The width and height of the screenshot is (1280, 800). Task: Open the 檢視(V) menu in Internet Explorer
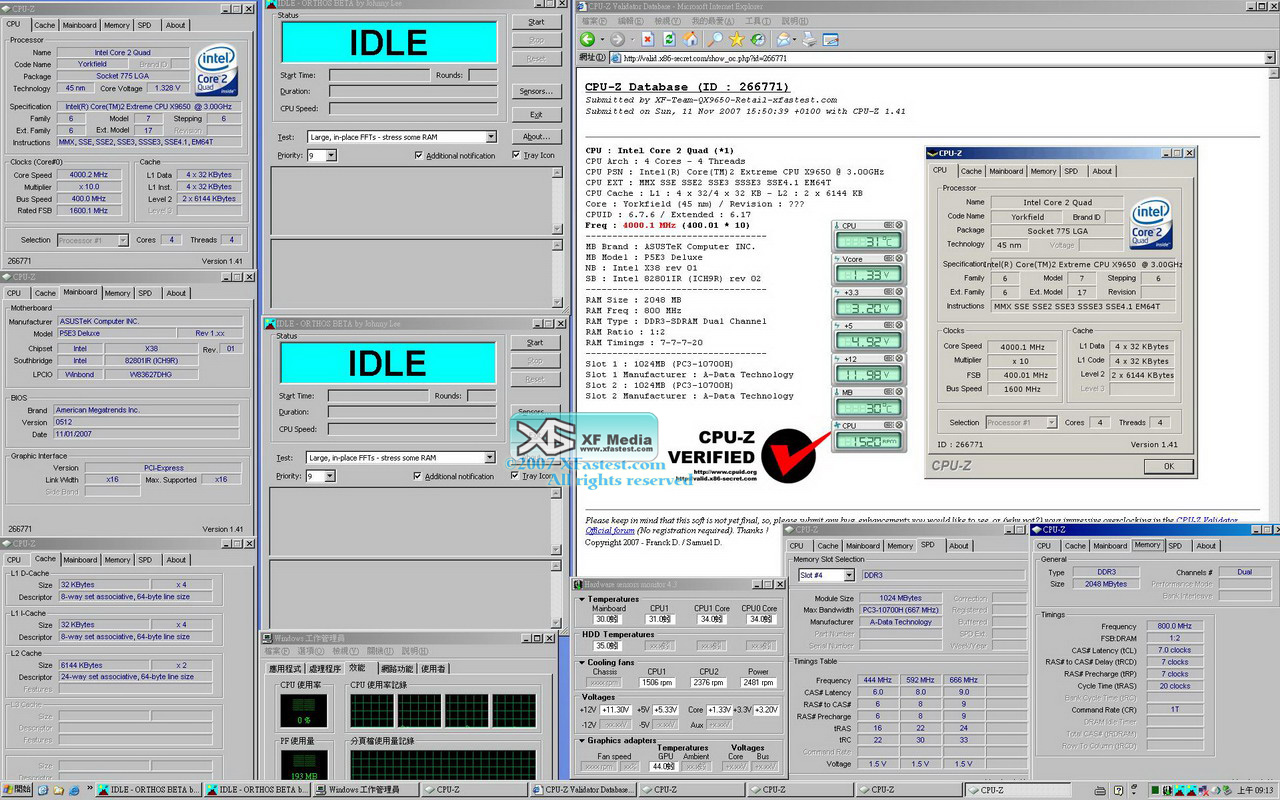667,21
